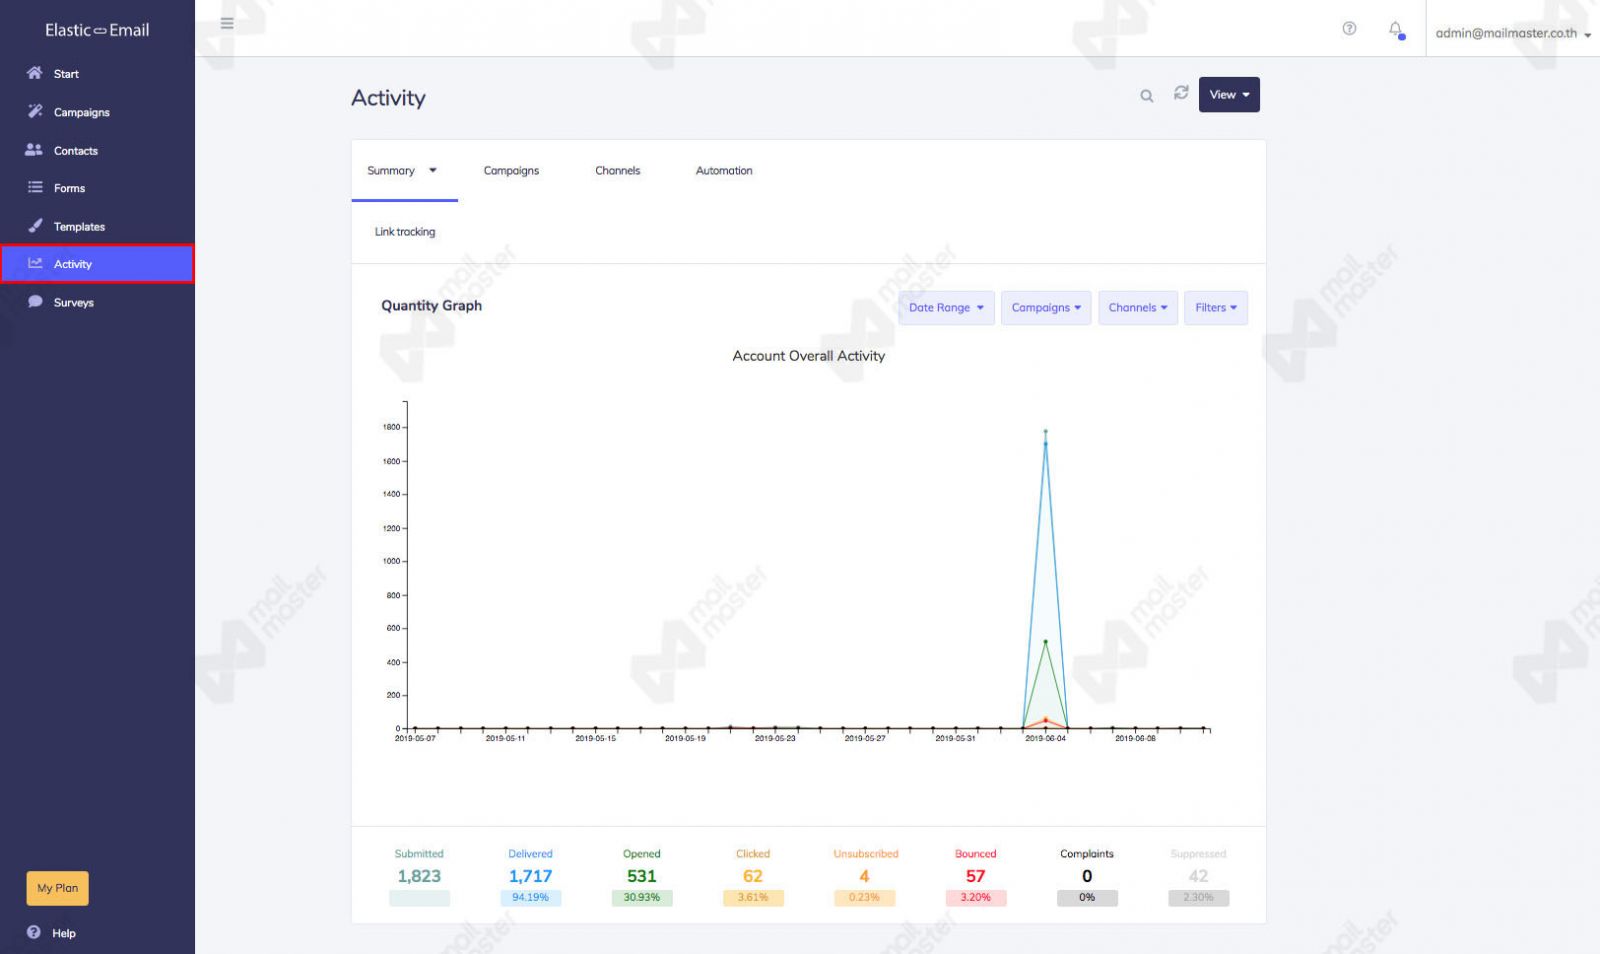Open the help question mark icon

(1349, 29)
